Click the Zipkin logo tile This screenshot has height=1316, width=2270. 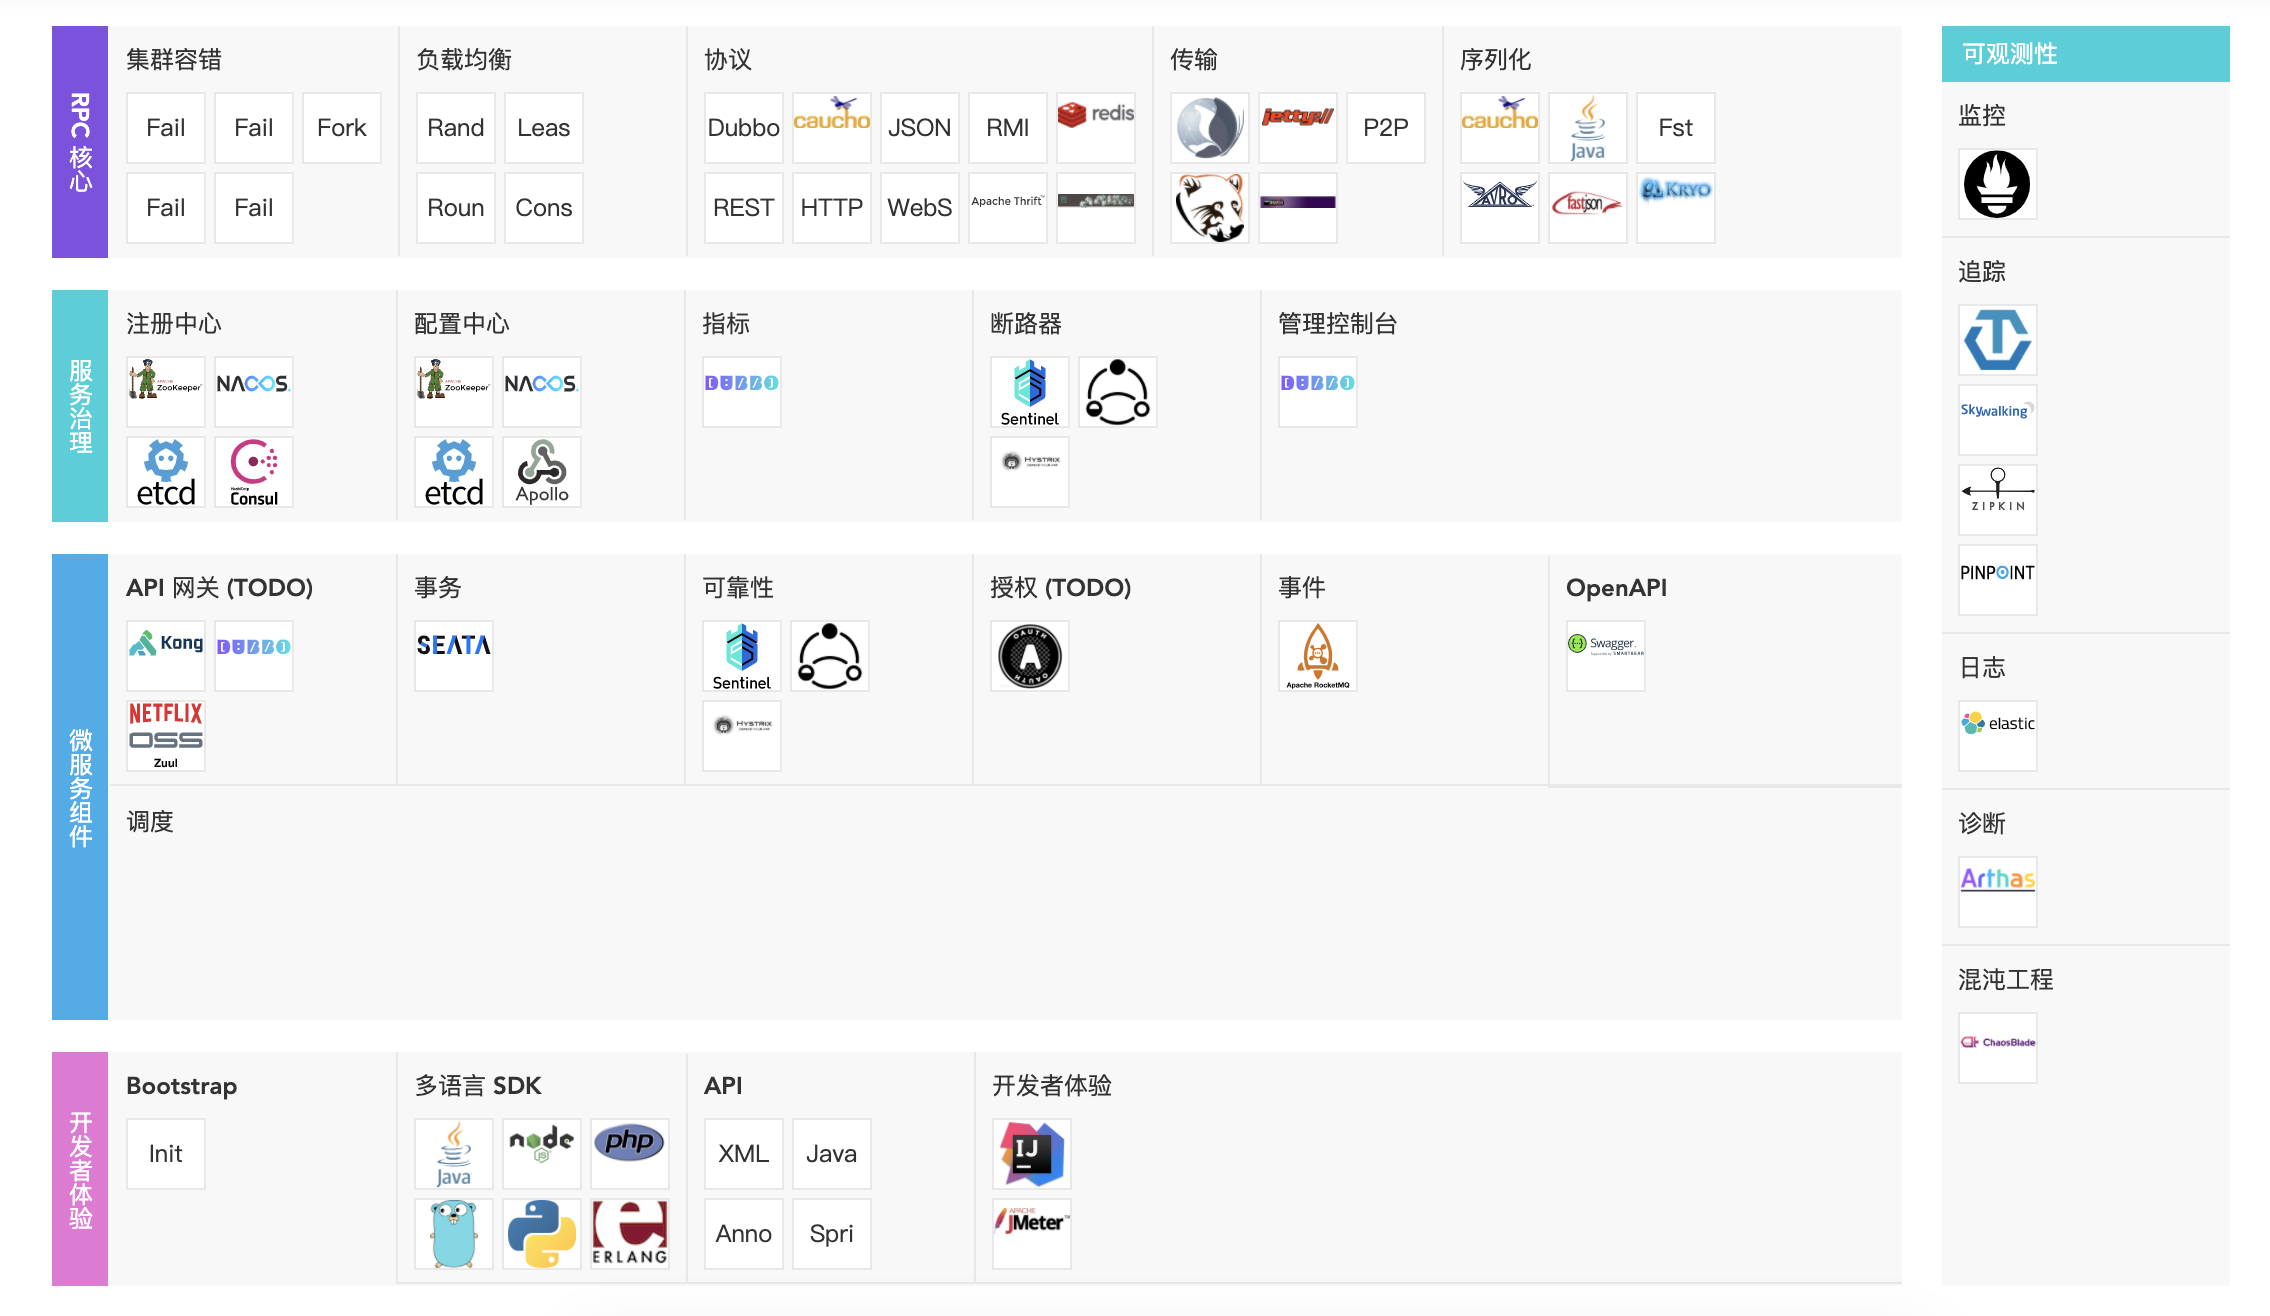pos(1997,500)
